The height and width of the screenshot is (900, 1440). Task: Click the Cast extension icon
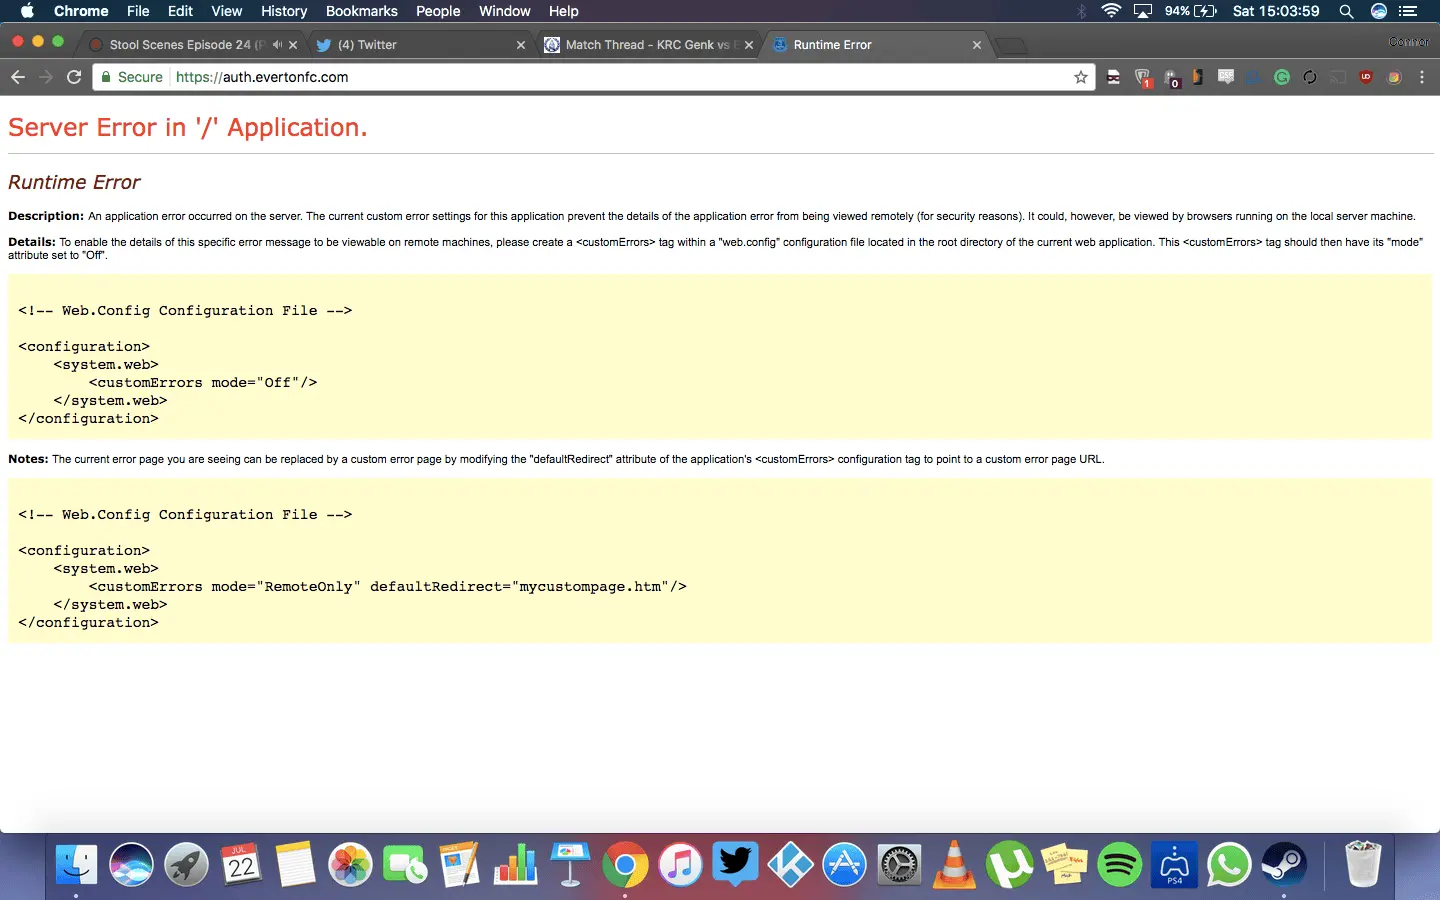(1338, 77)
